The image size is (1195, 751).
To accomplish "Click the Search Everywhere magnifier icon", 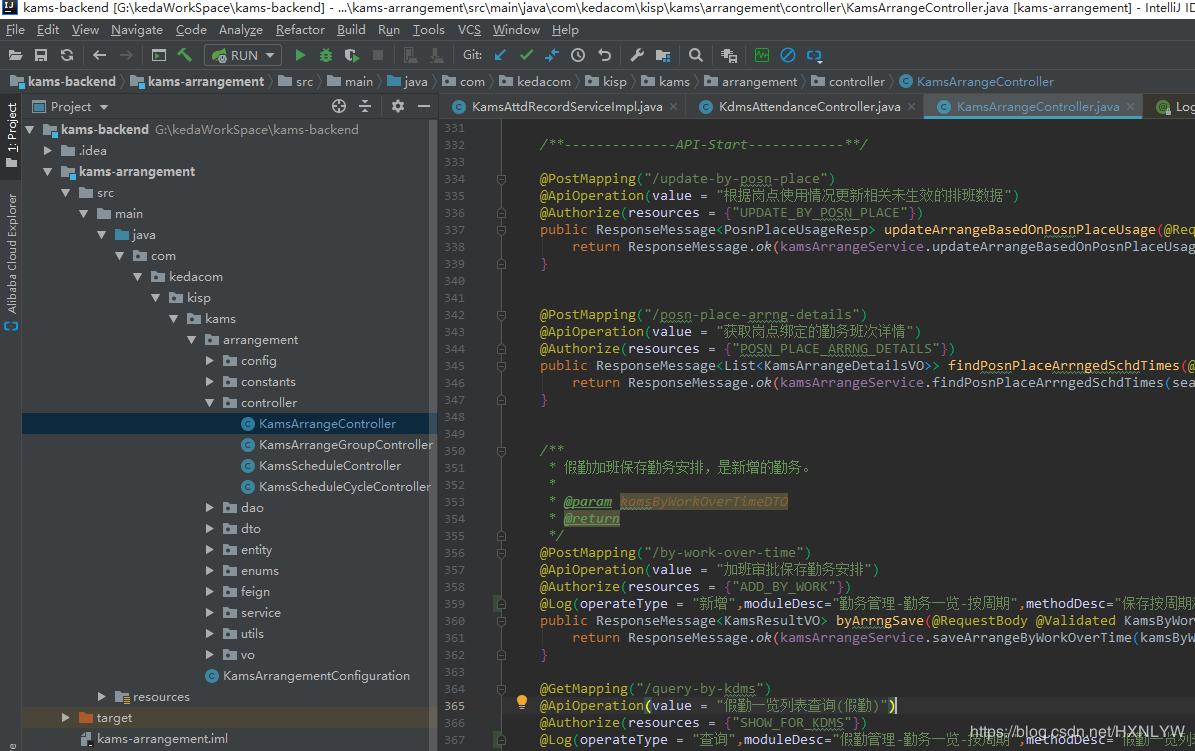I will (695, 55).
